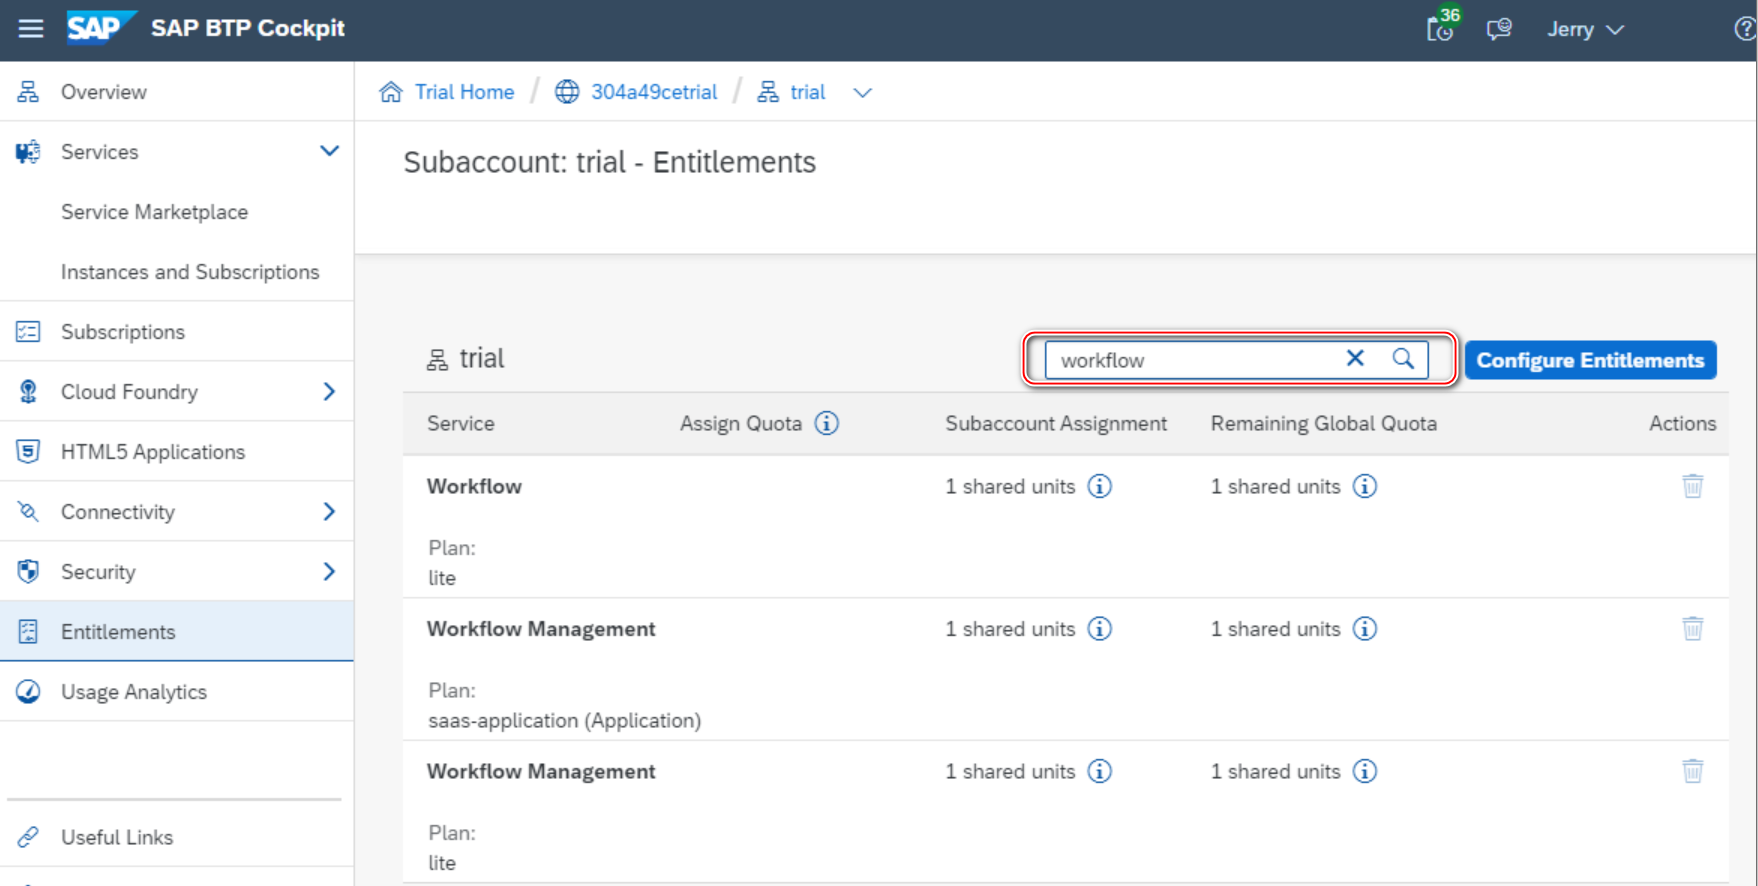The image size is (1758, 886).
Task: Delete the Workflow lite entitlement
Action: (x=1692, y=486)
